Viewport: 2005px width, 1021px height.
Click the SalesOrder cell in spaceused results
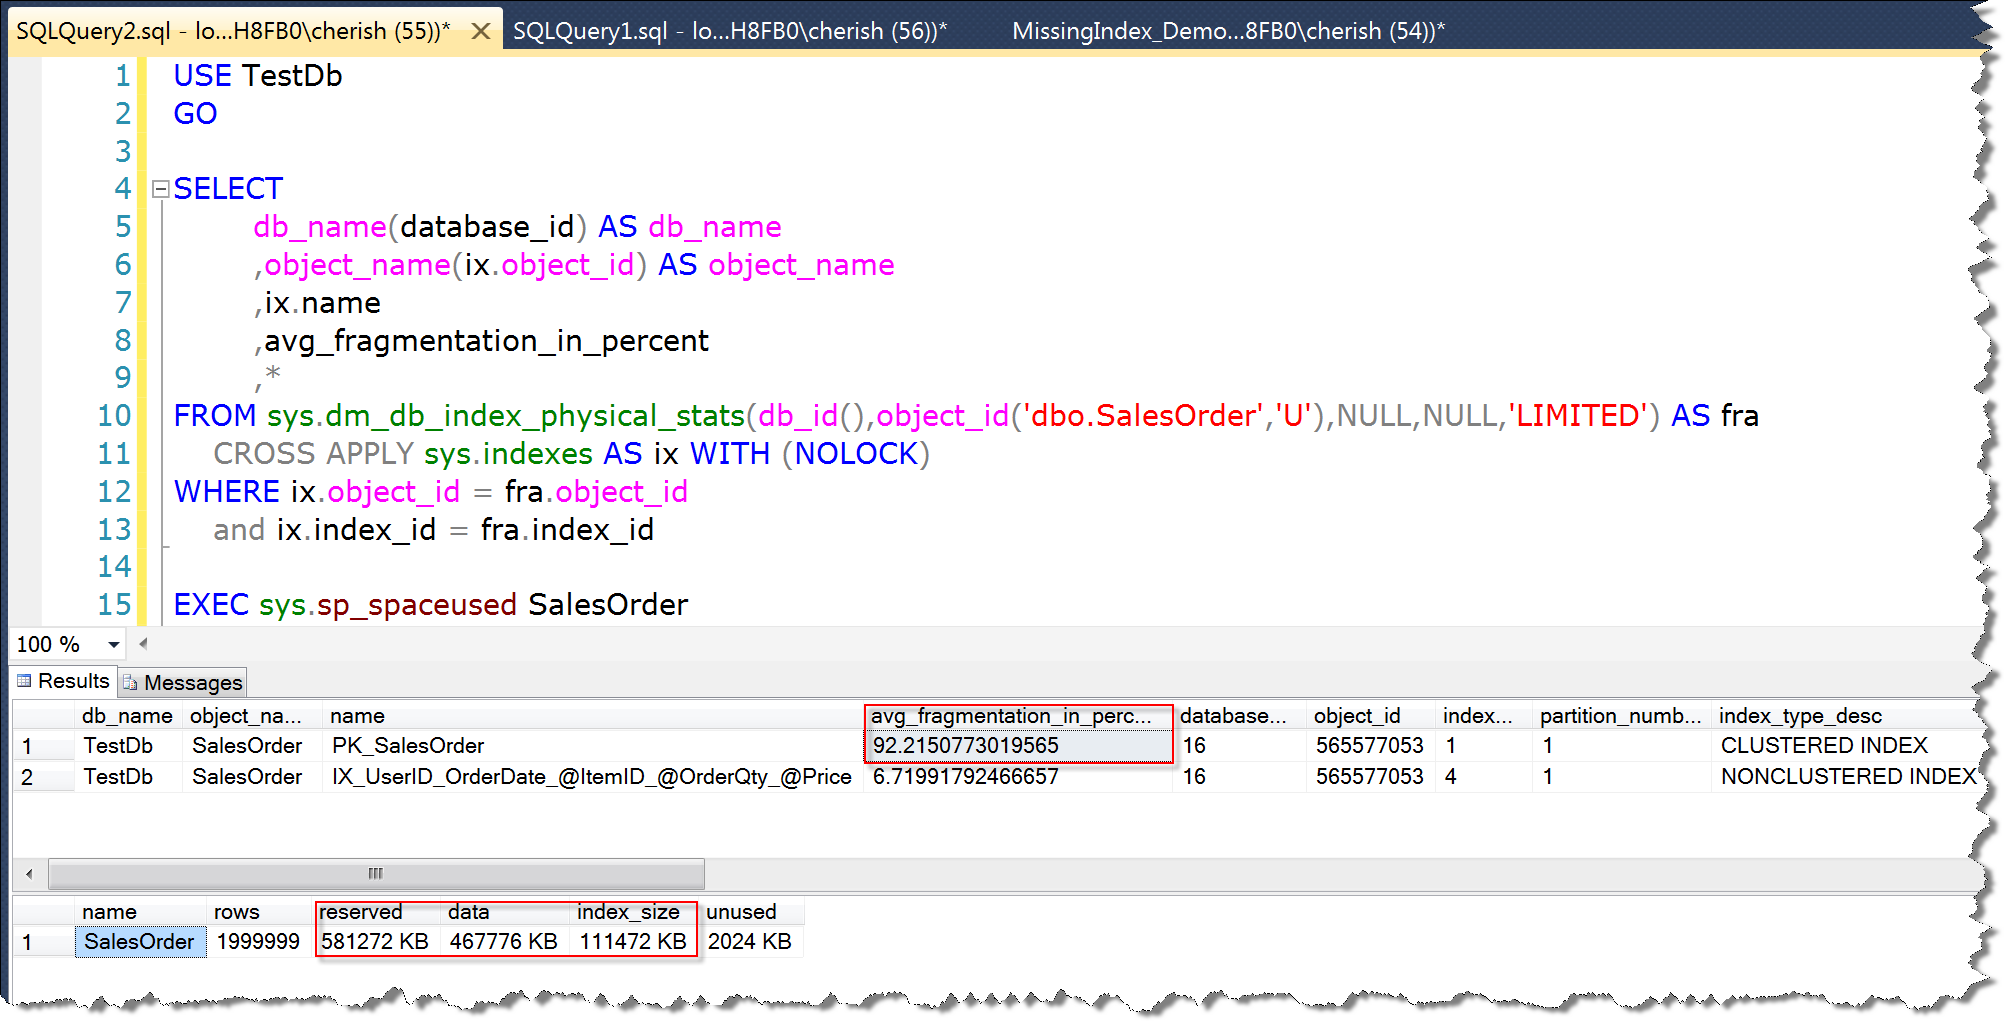(x=140, y=942)
